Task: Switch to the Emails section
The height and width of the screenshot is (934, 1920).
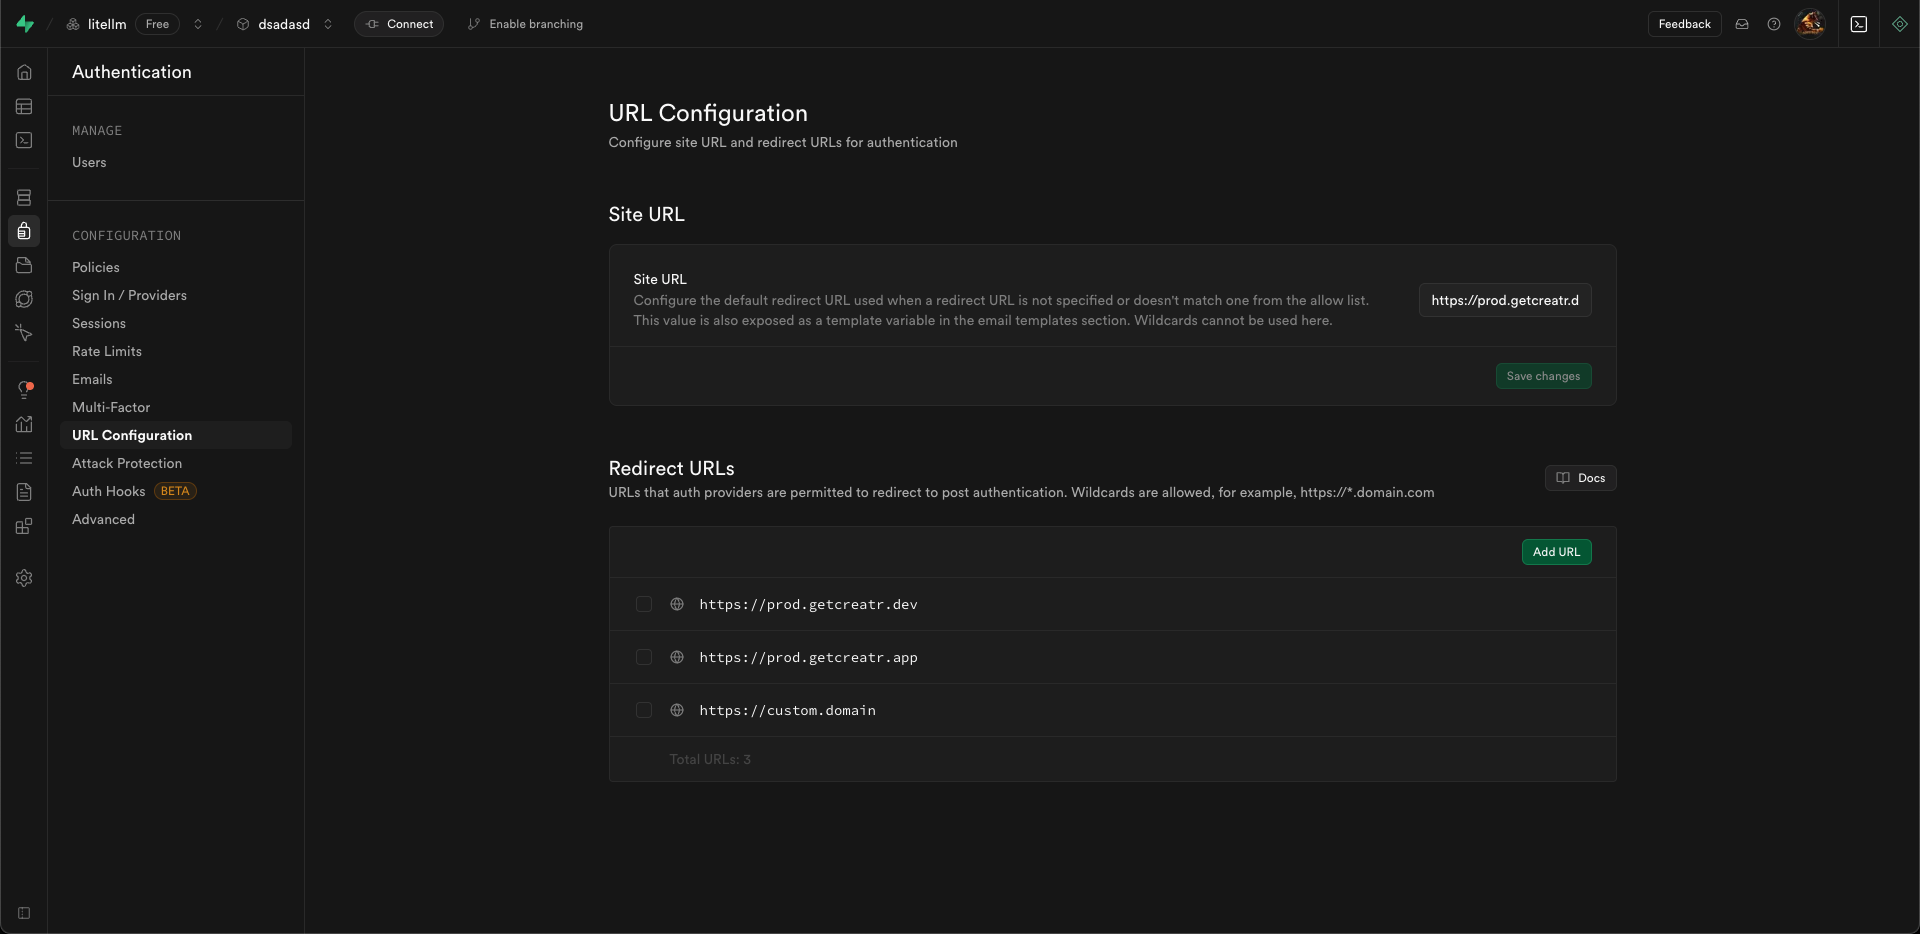Action: (92, 379)
